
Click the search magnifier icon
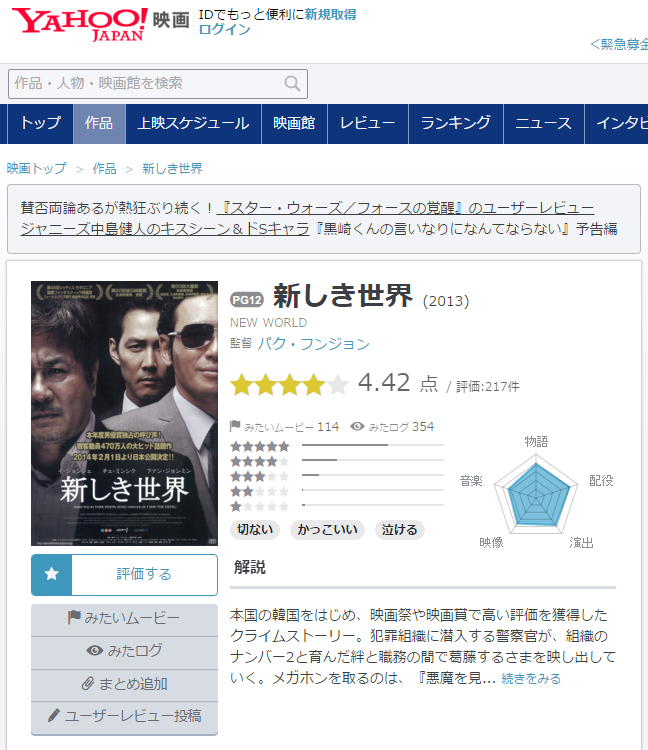(292, 84)
